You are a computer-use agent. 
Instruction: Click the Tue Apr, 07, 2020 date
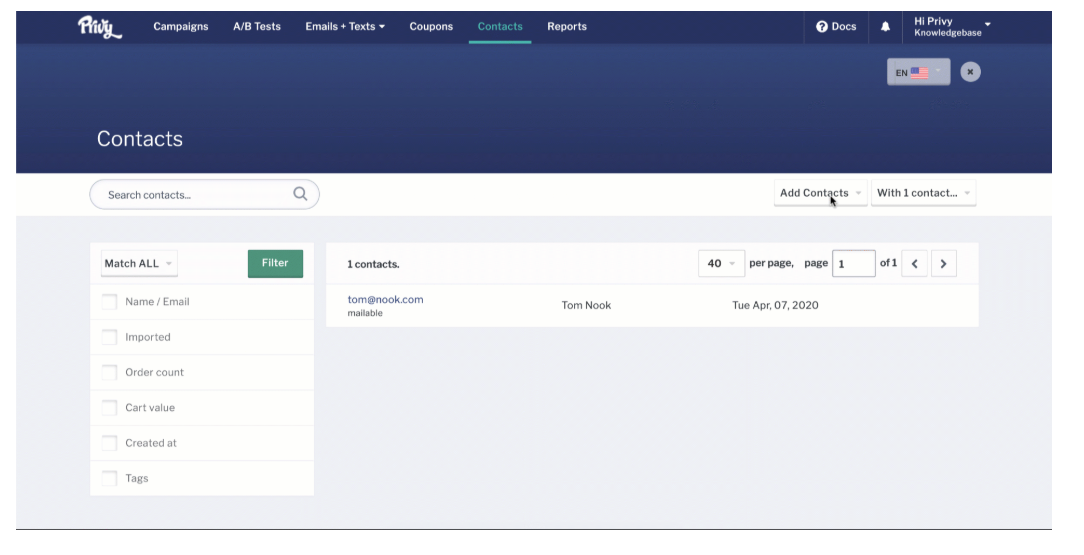click(x=775, y=305)
